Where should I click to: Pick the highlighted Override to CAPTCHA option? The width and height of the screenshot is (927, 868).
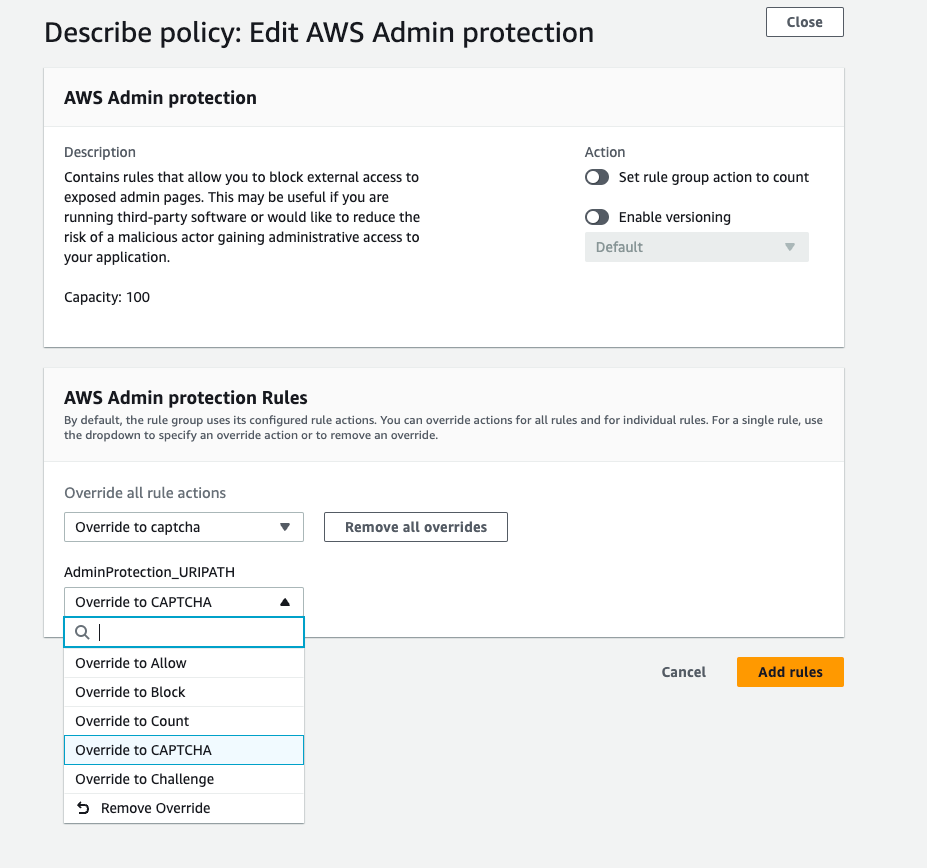click(x=184, y=750)
